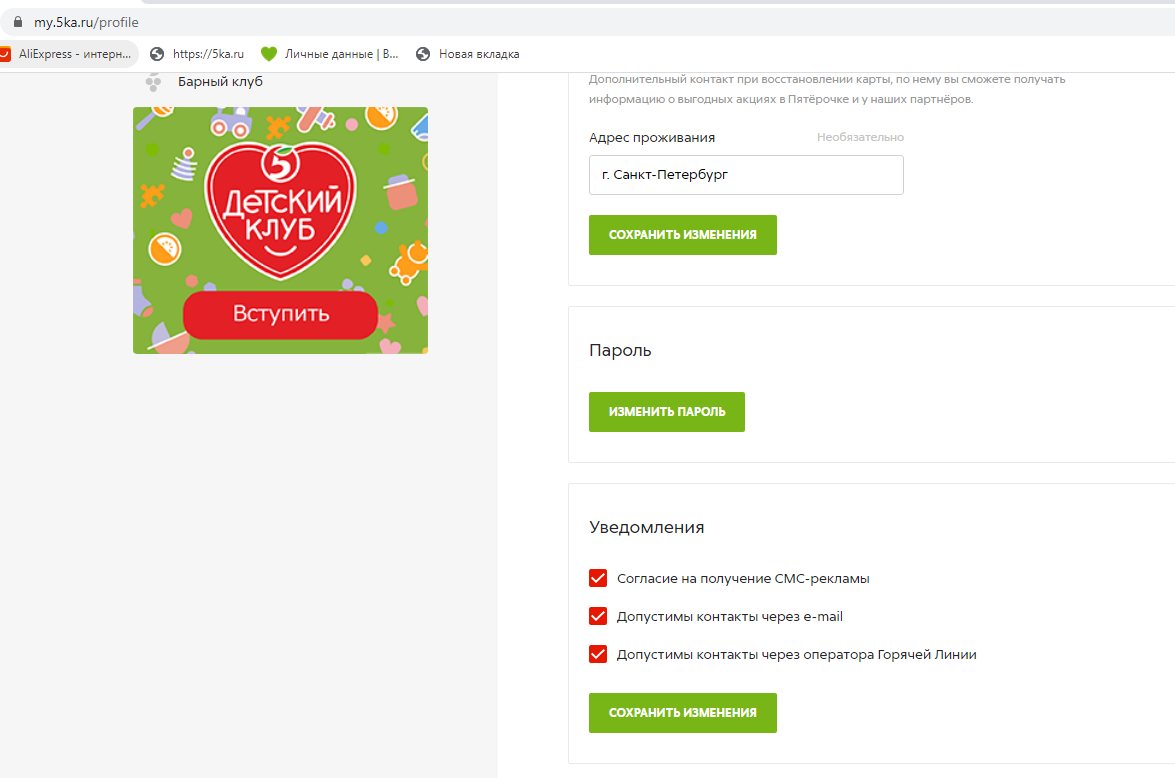Click the red Вступить button
Viewport: 1175px width, 778px height.
coord(280,314)
